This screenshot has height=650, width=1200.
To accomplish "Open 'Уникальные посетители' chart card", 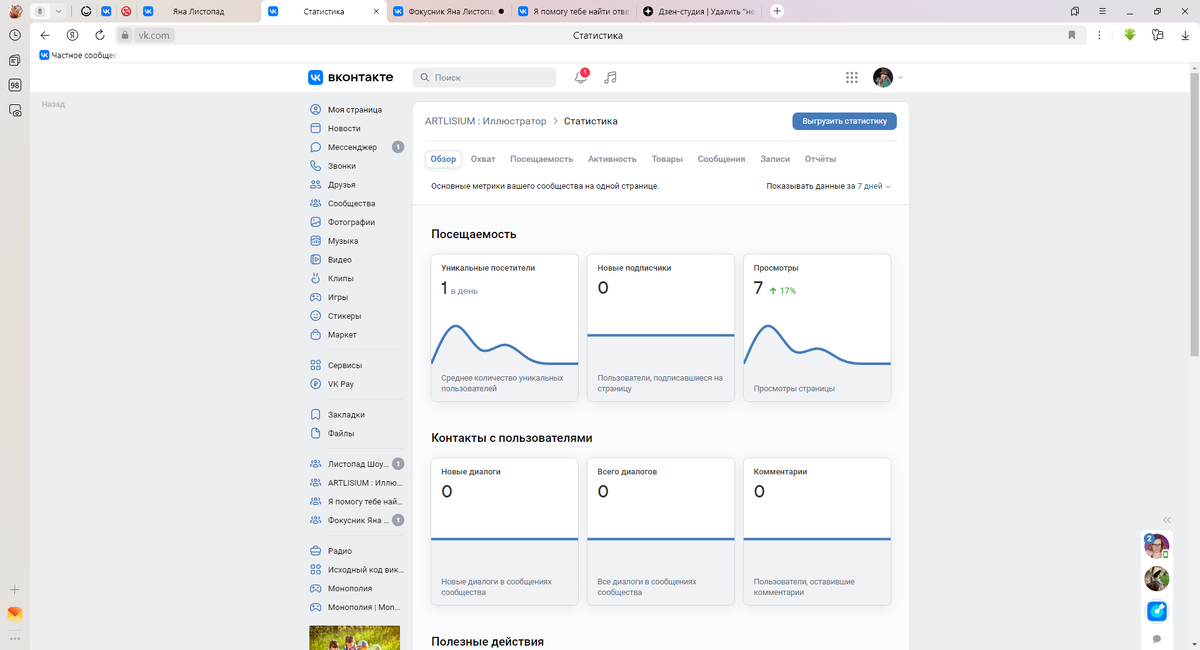I will [x=505, y=328].
